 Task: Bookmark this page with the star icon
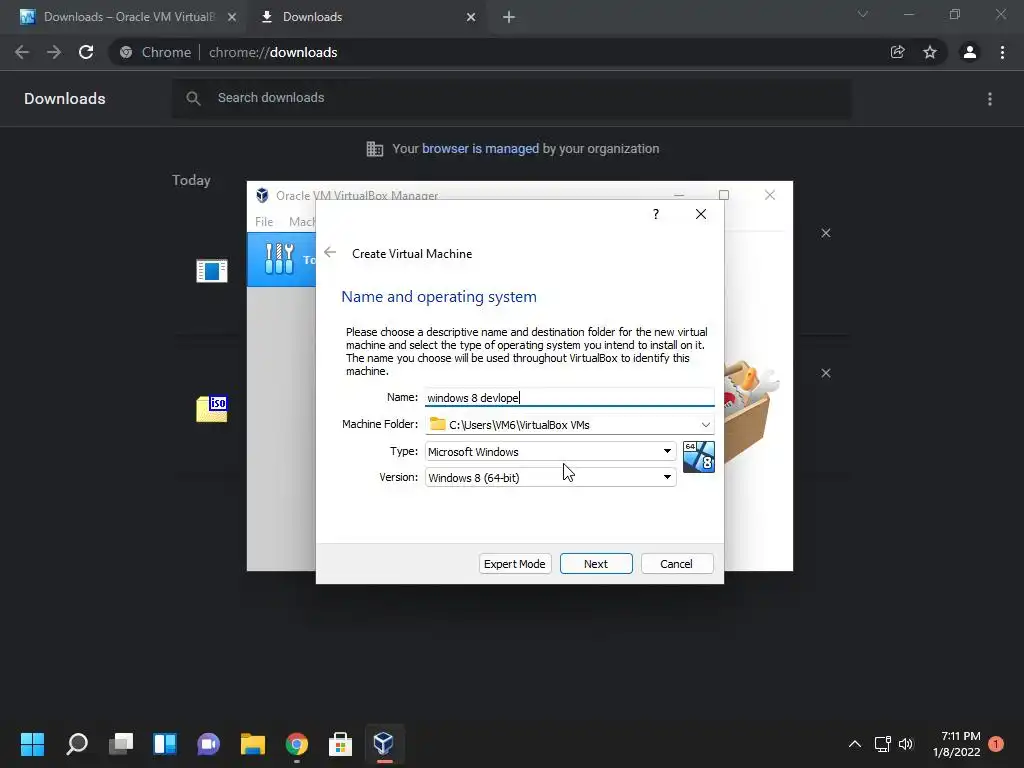click(930, 52)
